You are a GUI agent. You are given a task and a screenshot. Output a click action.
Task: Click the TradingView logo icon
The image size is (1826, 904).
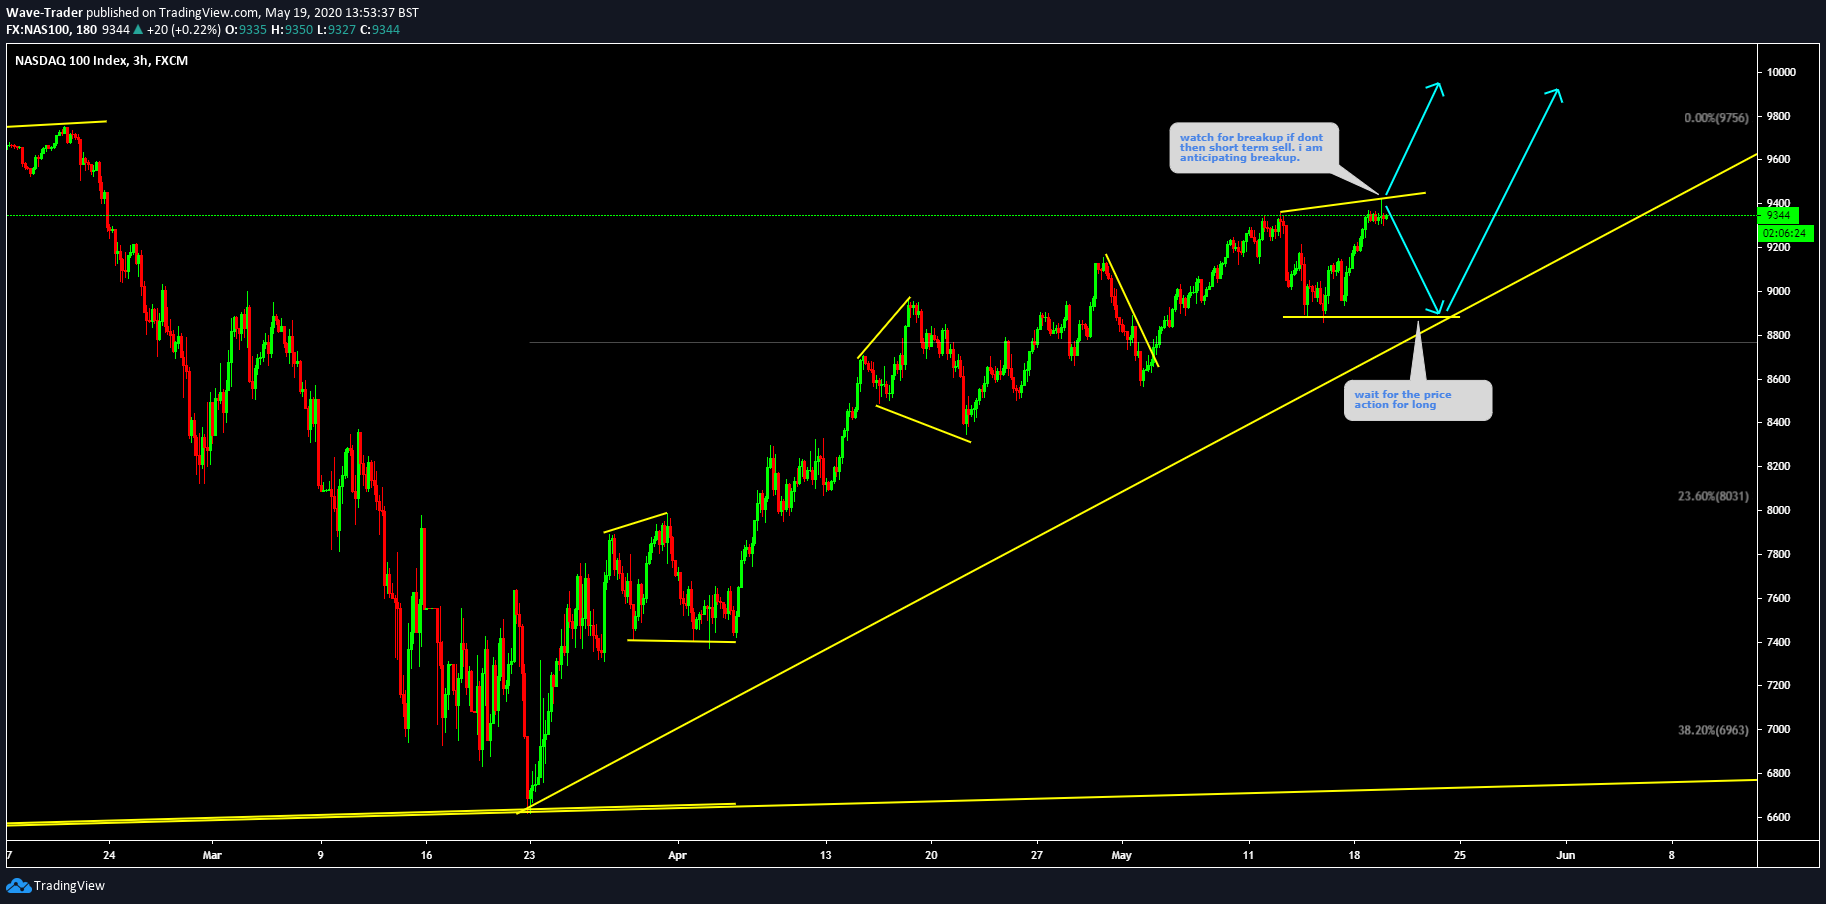(x=18, y=886)
